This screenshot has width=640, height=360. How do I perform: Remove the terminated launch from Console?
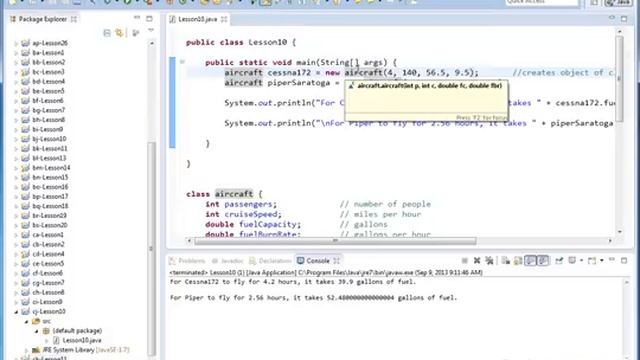click(477, 260)
